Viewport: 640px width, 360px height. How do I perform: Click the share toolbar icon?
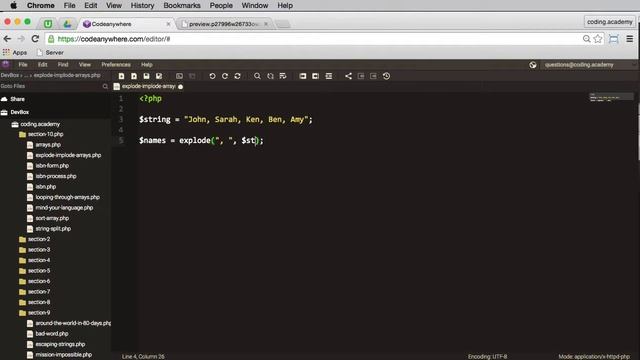point(348,76)
